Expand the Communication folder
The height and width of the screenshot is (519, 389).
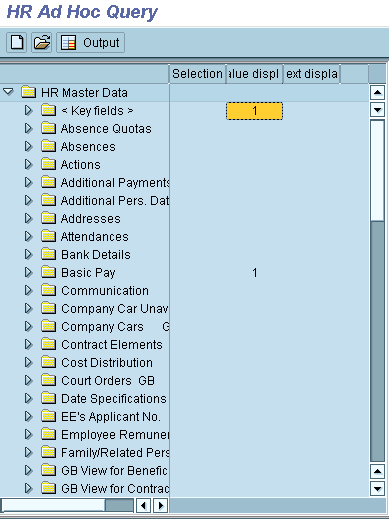click(29, 290)
